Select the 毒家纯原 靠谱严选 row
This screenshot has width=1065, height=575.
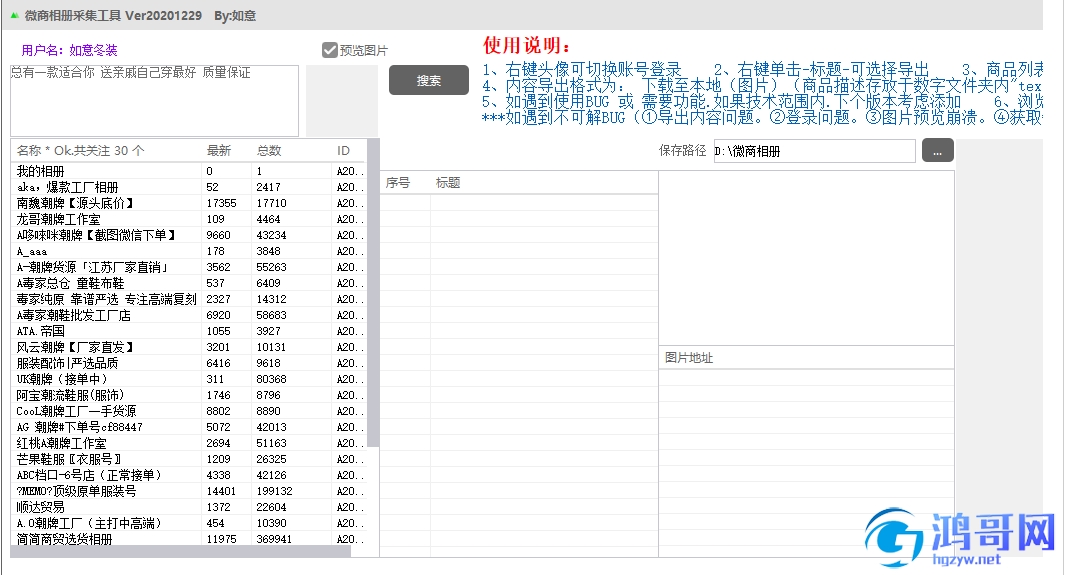pyautogui.click(x=189, y=299)
